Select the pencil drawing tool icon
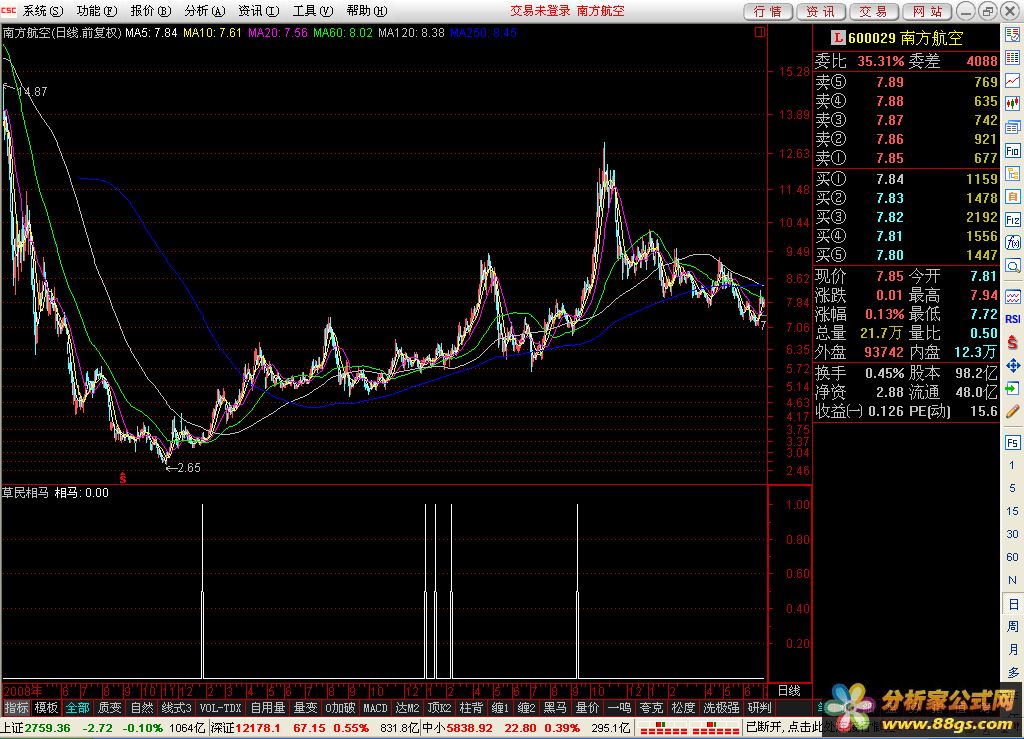Screen dimensions: 1024x739 point(1012,411)
